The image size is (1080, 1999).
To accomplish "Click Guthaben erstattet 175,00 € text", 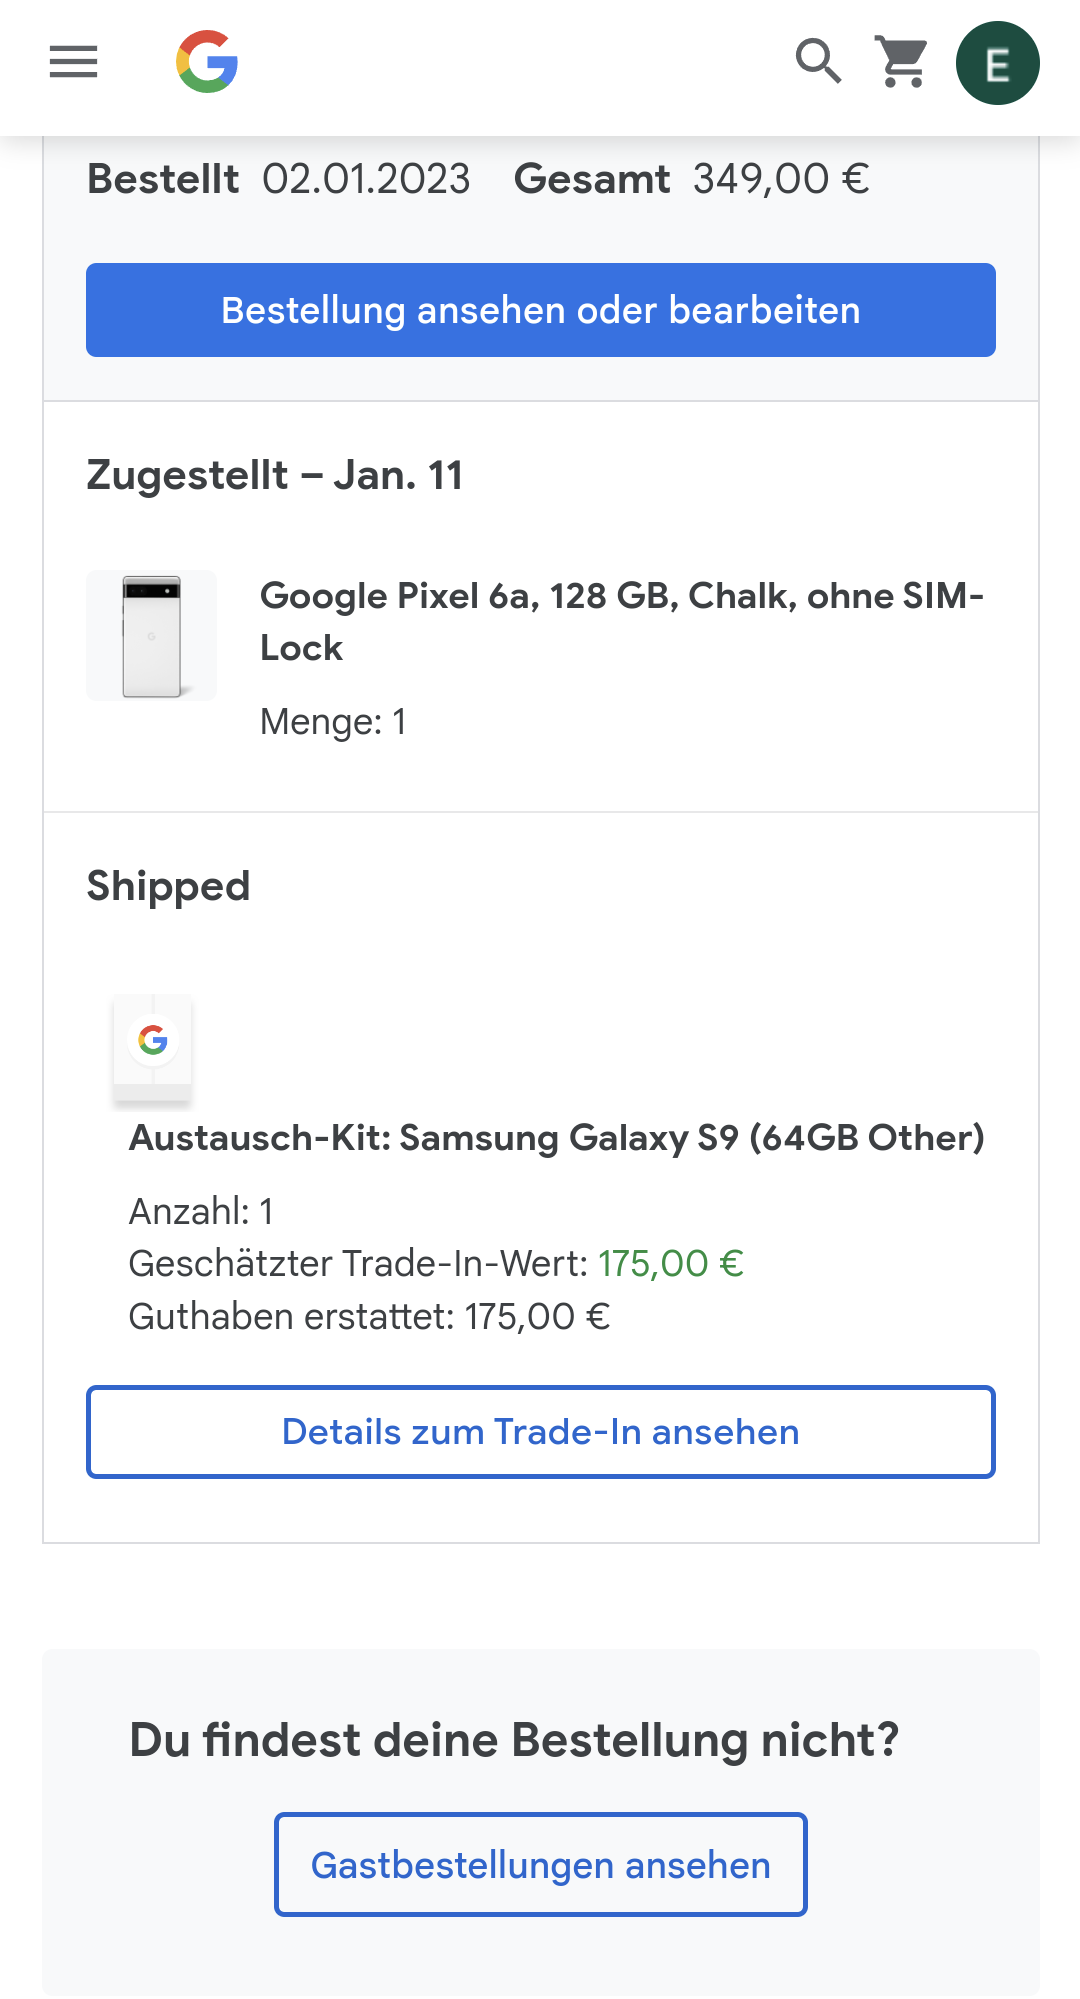I will click(x=369, y=1317).
